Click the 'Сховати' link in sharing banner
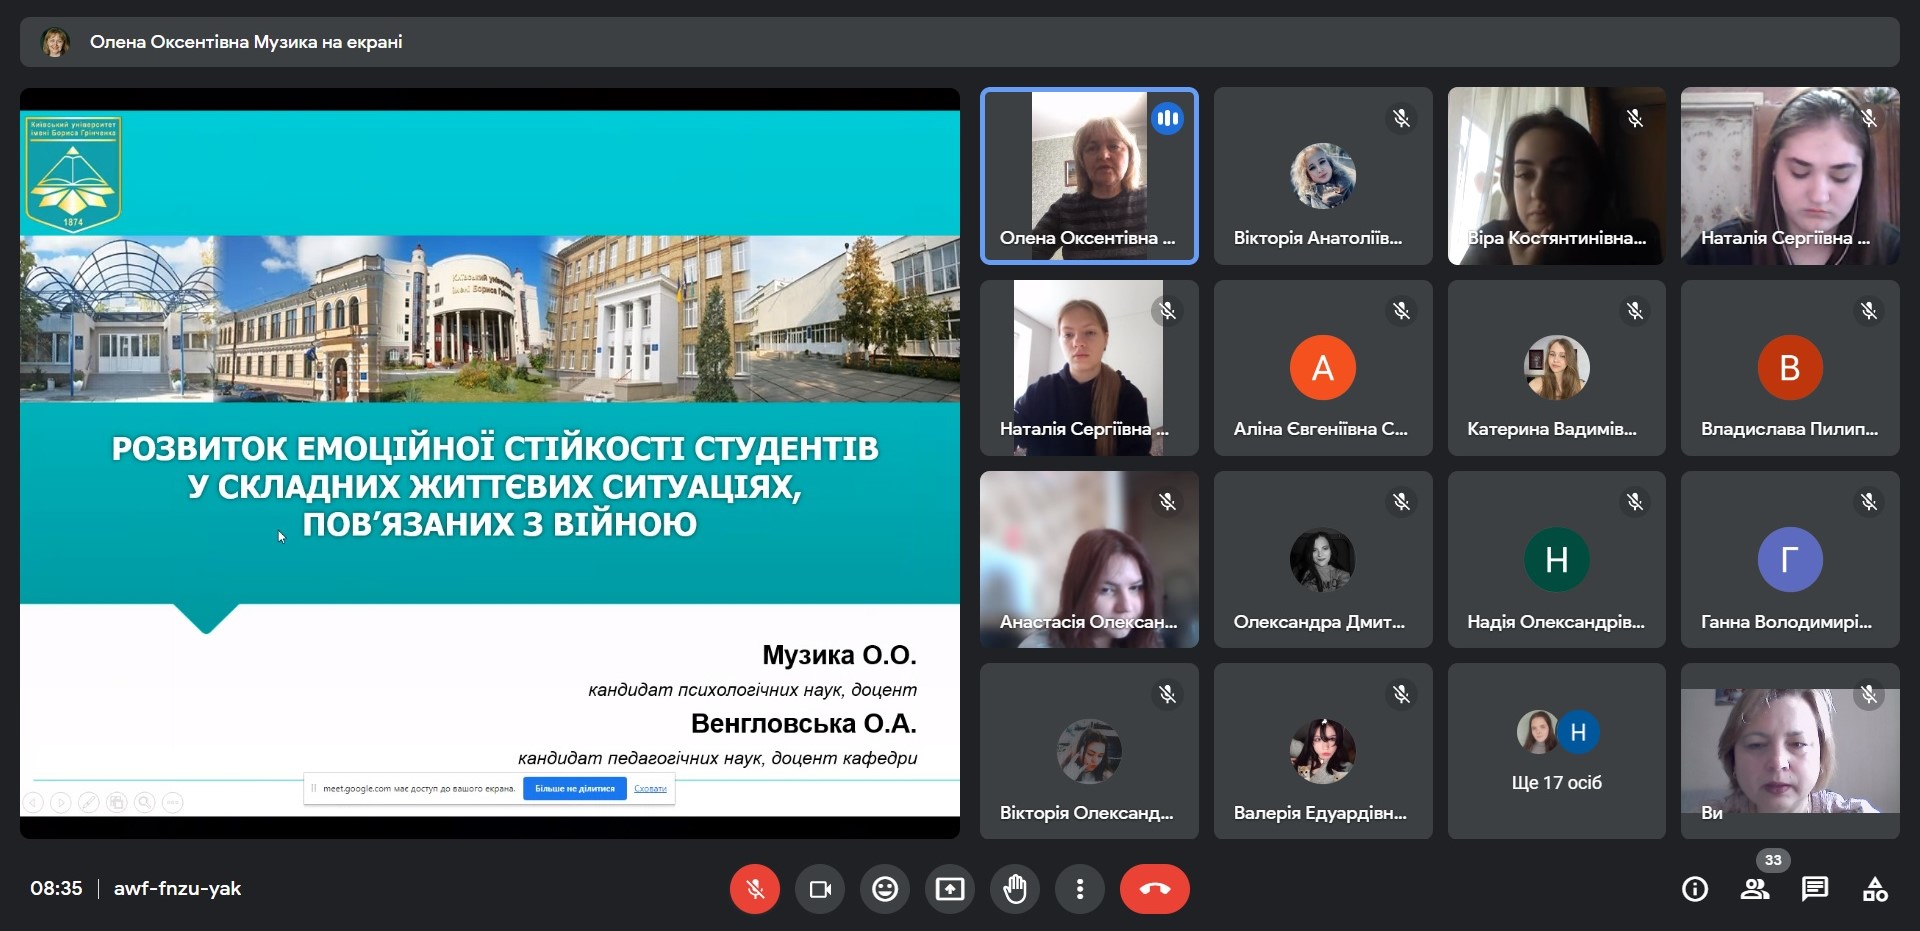The height and width of the screenshot is (931, 1920). (650, 789)
